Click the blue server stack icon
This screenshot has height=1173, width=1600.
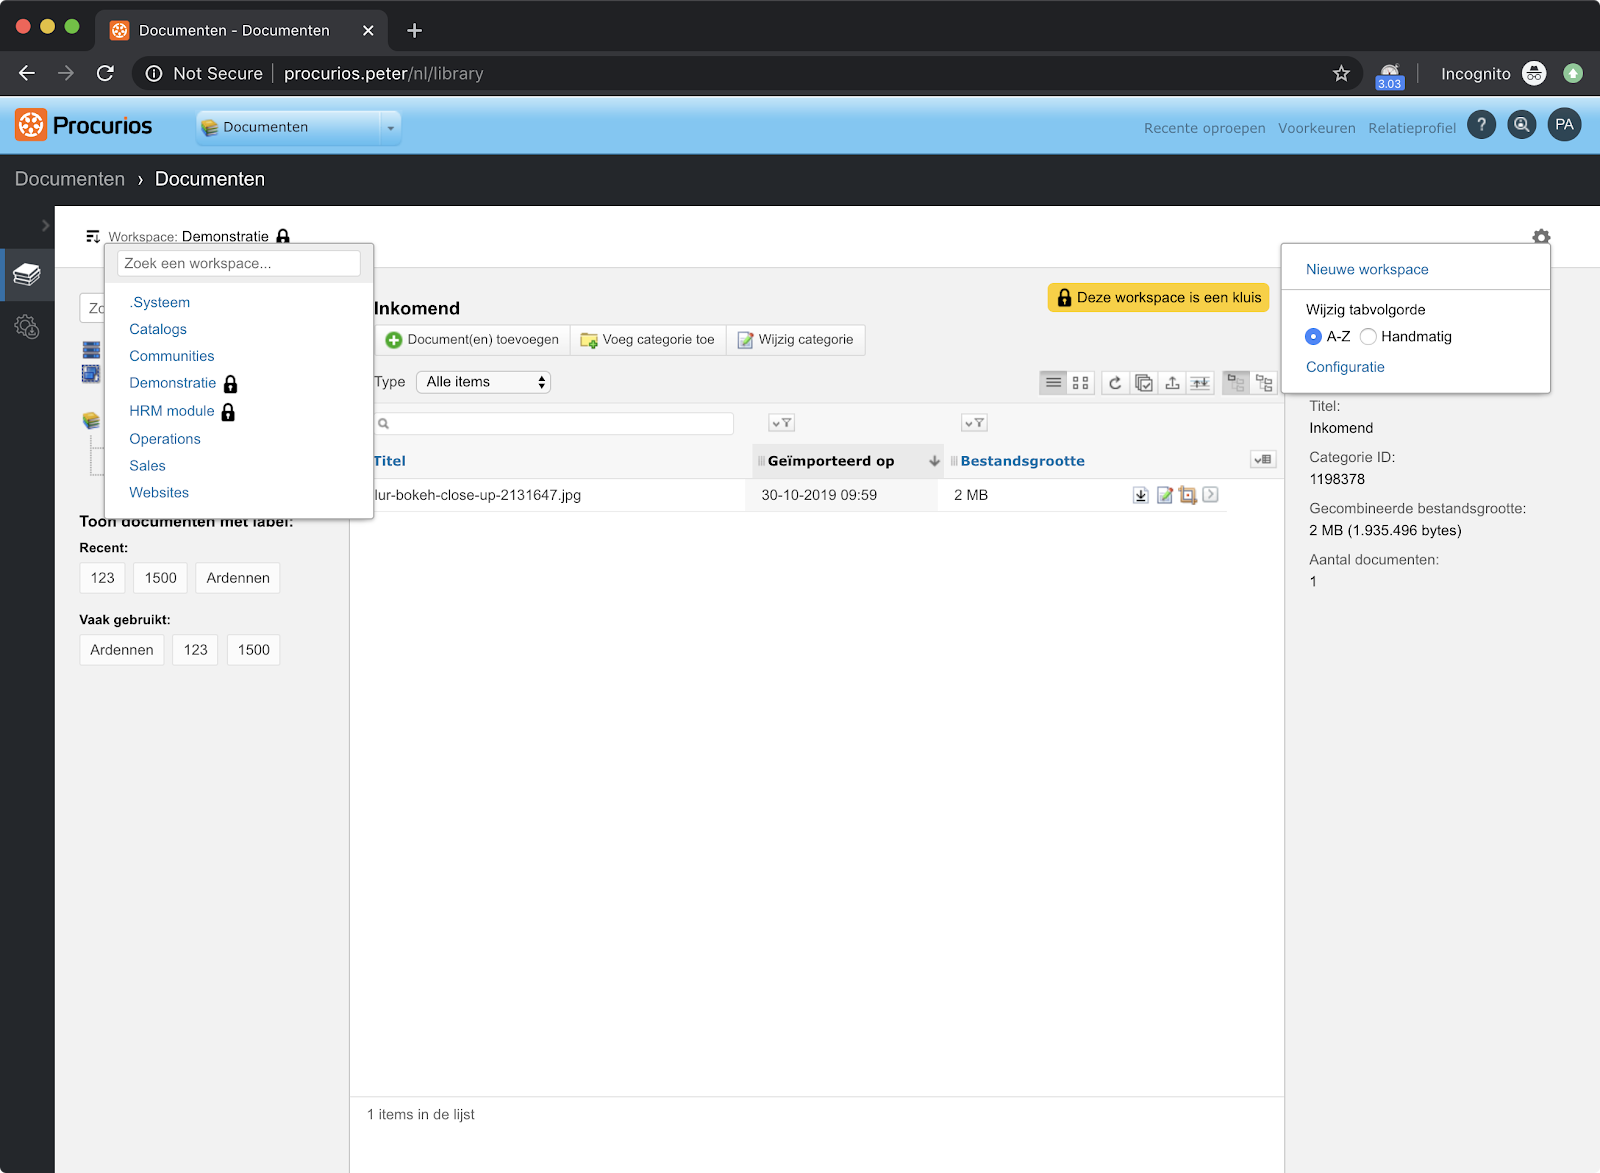[91, 349]
